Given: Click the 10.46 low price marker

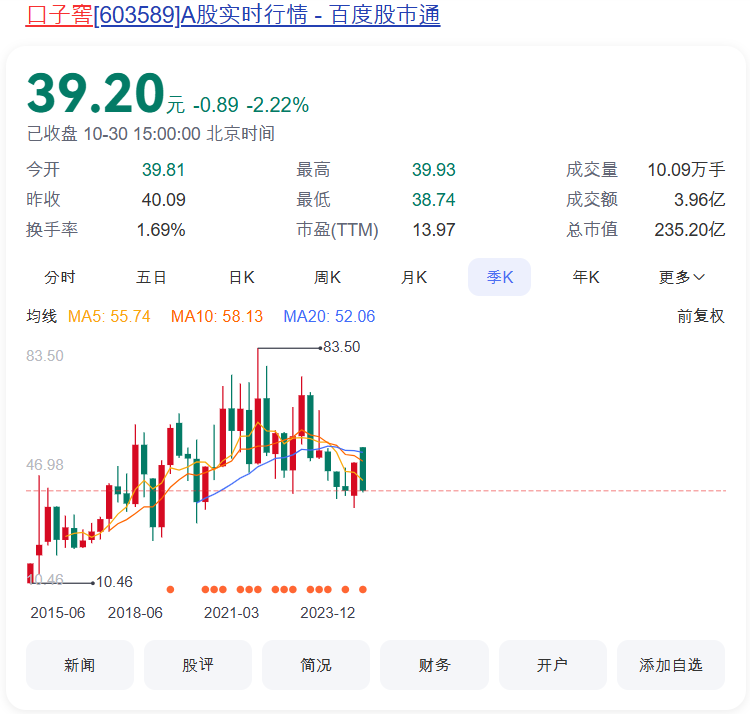Looking at the screenshot, I should 114,582.
